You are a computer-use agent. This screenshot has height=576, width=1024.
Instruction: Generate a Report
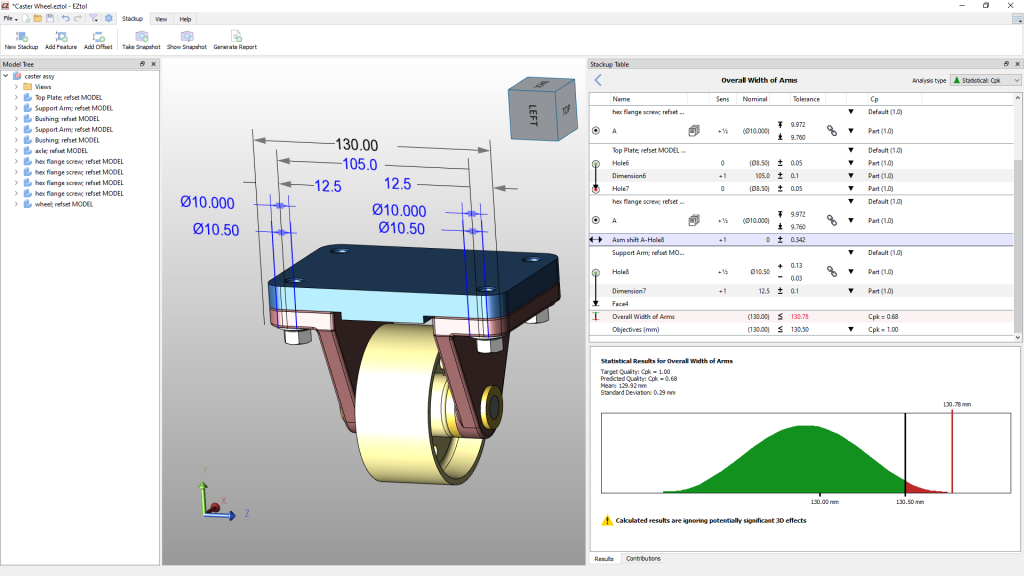tap(235, 38)
